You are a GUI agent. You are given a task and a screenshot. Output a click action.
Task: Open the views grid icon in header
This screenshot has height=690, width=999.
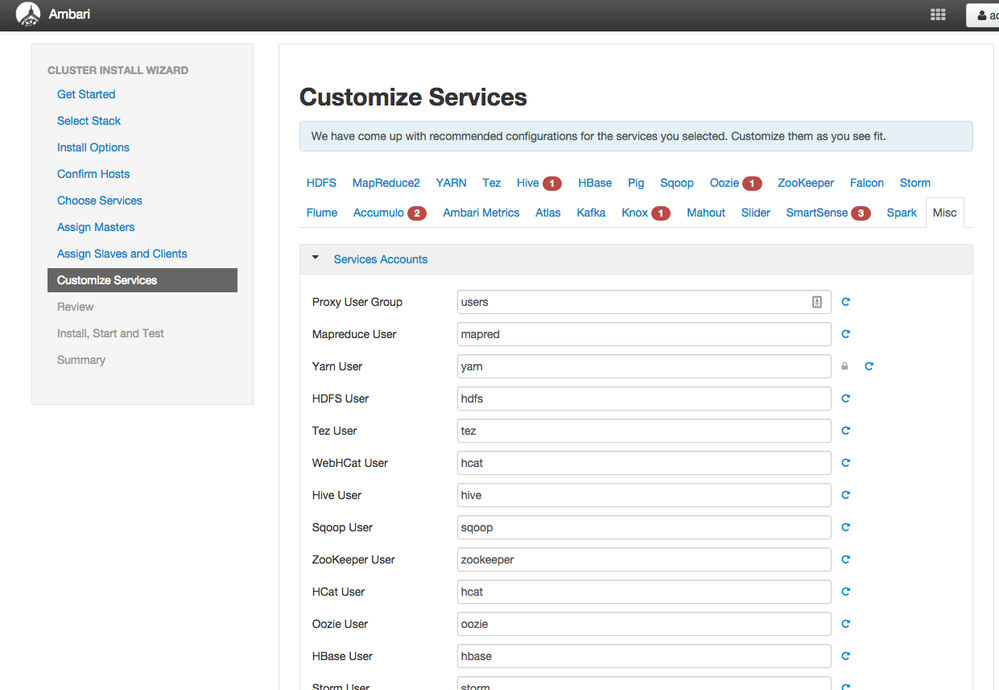tap(937, 15)
